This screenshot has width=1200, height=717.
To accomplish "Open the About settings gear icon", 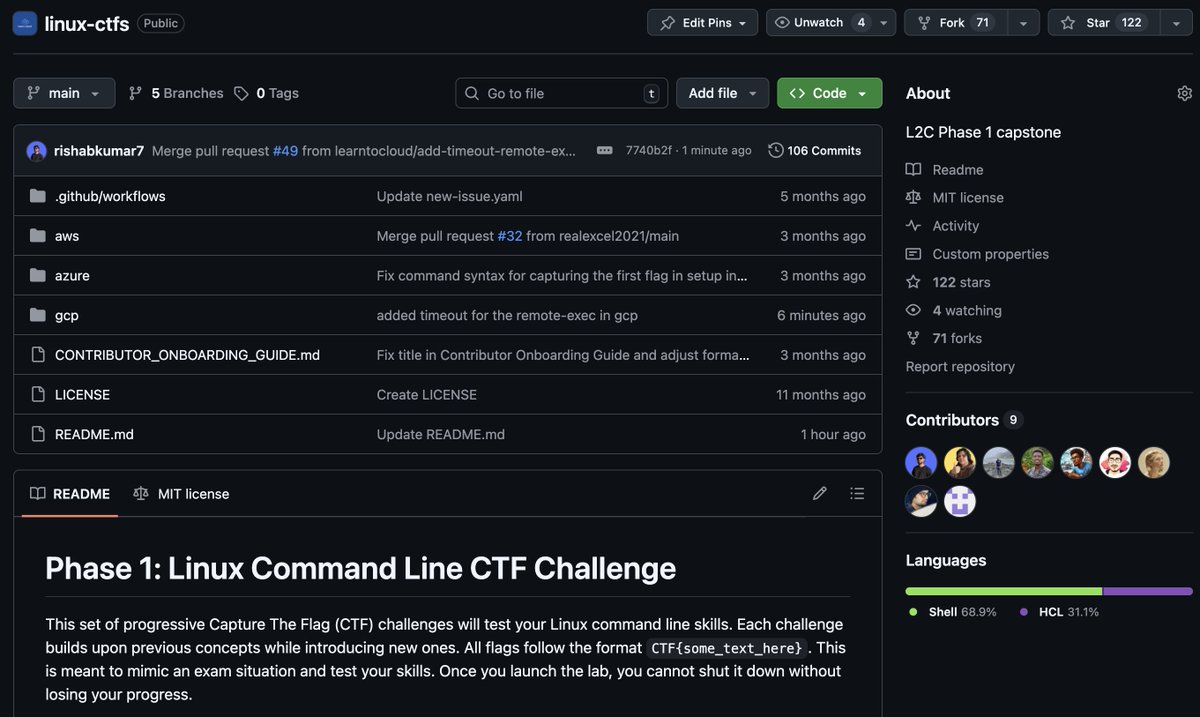I will 1185,93.
